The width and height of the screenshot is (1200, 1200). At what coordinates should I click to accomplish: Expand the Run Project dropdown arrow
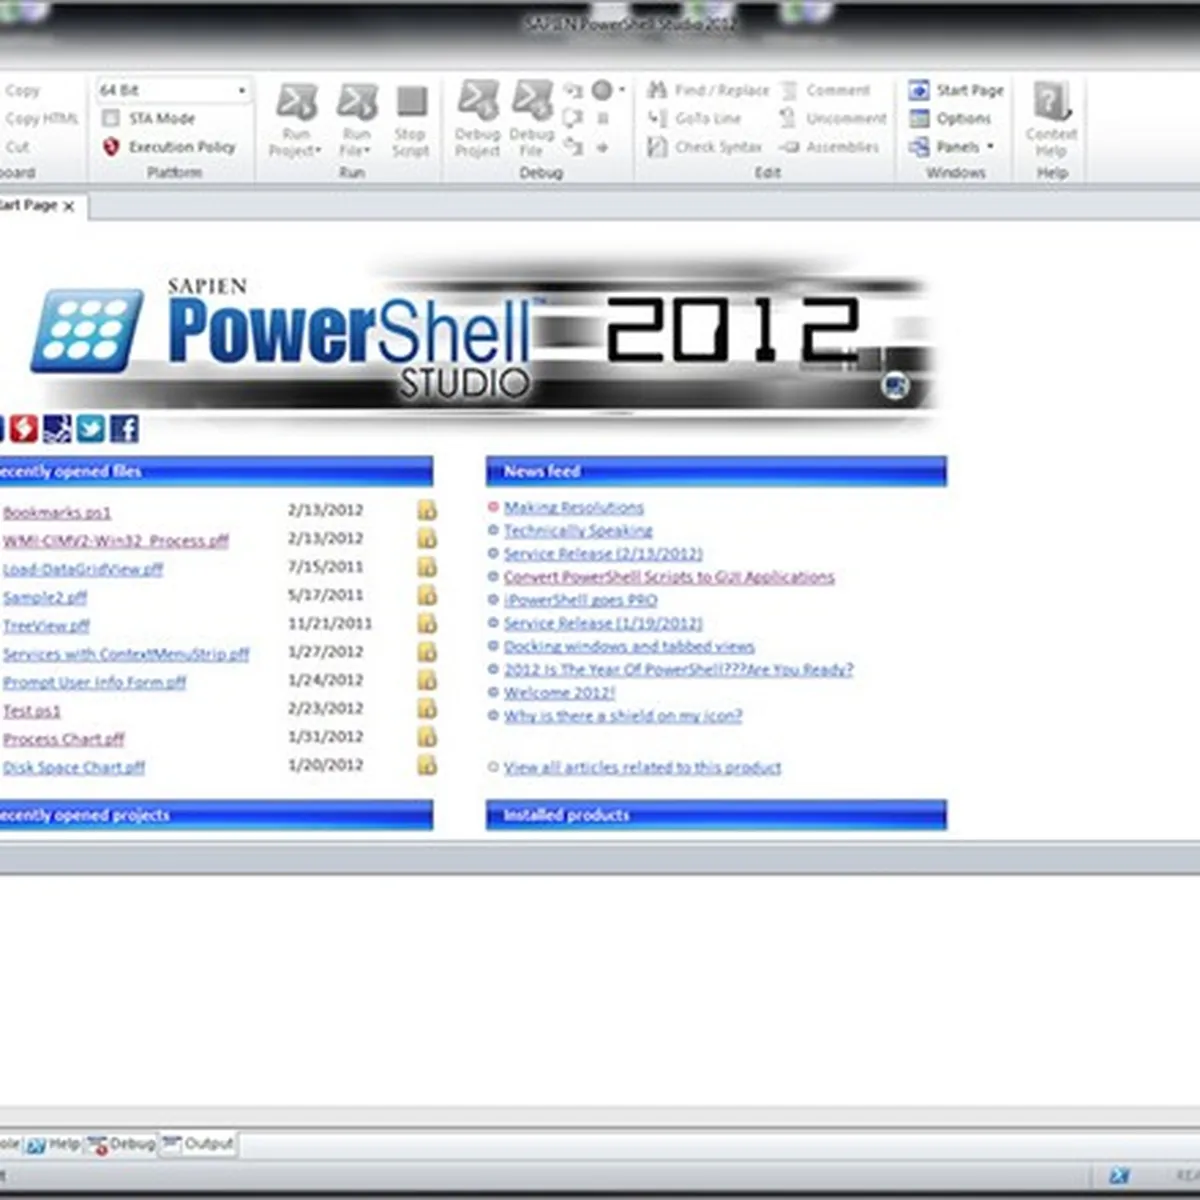click(318, 151)
